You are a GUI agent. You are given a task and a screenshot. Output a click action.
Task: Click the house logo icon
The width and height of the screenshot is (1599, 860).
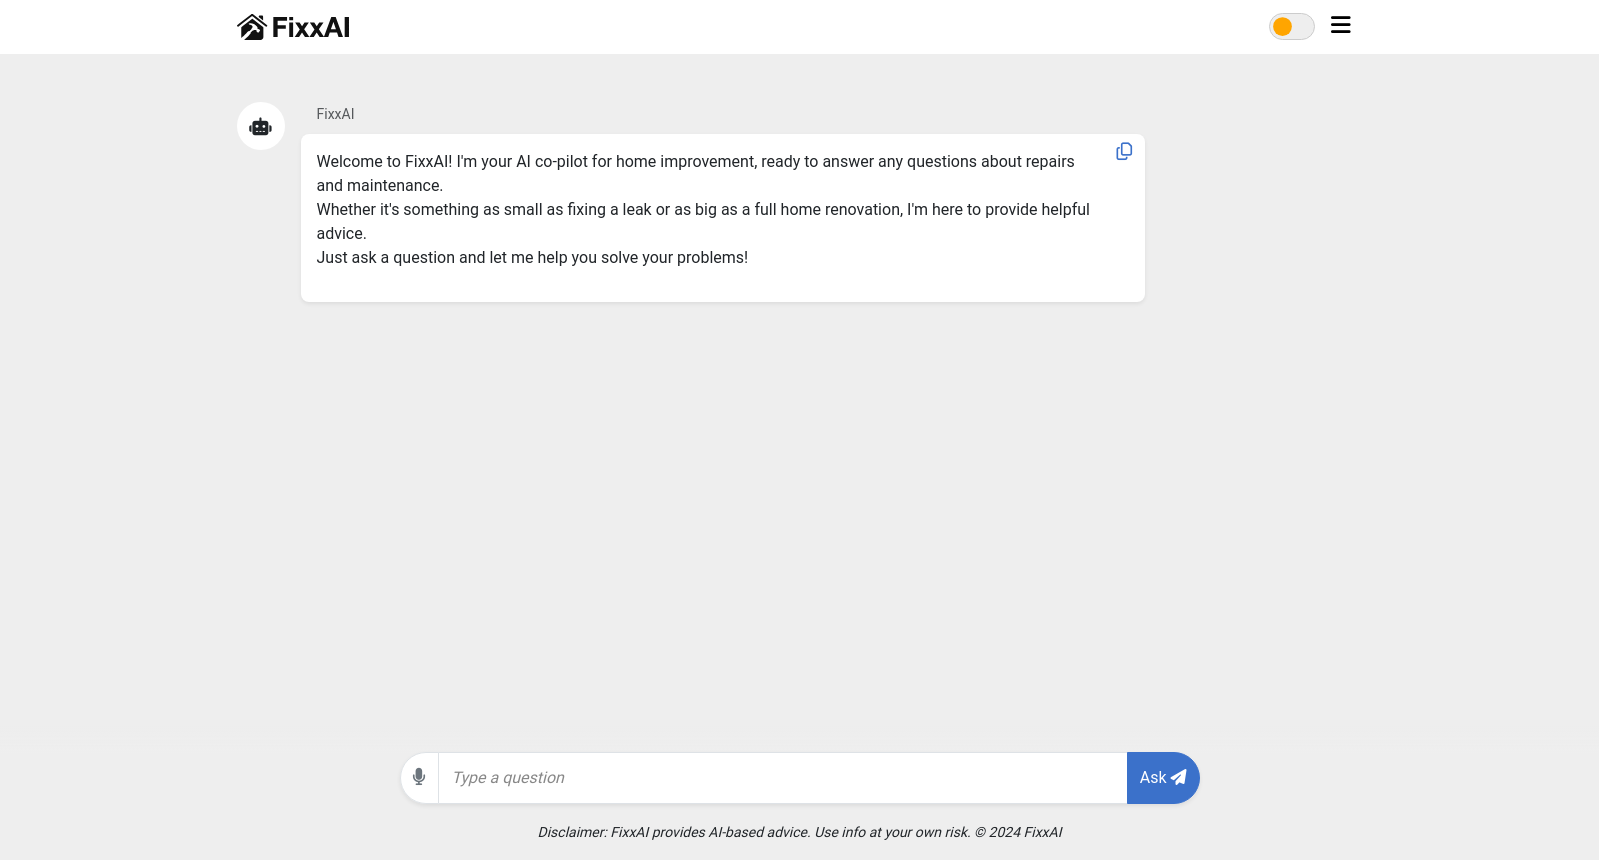click(x=251, y=27)
